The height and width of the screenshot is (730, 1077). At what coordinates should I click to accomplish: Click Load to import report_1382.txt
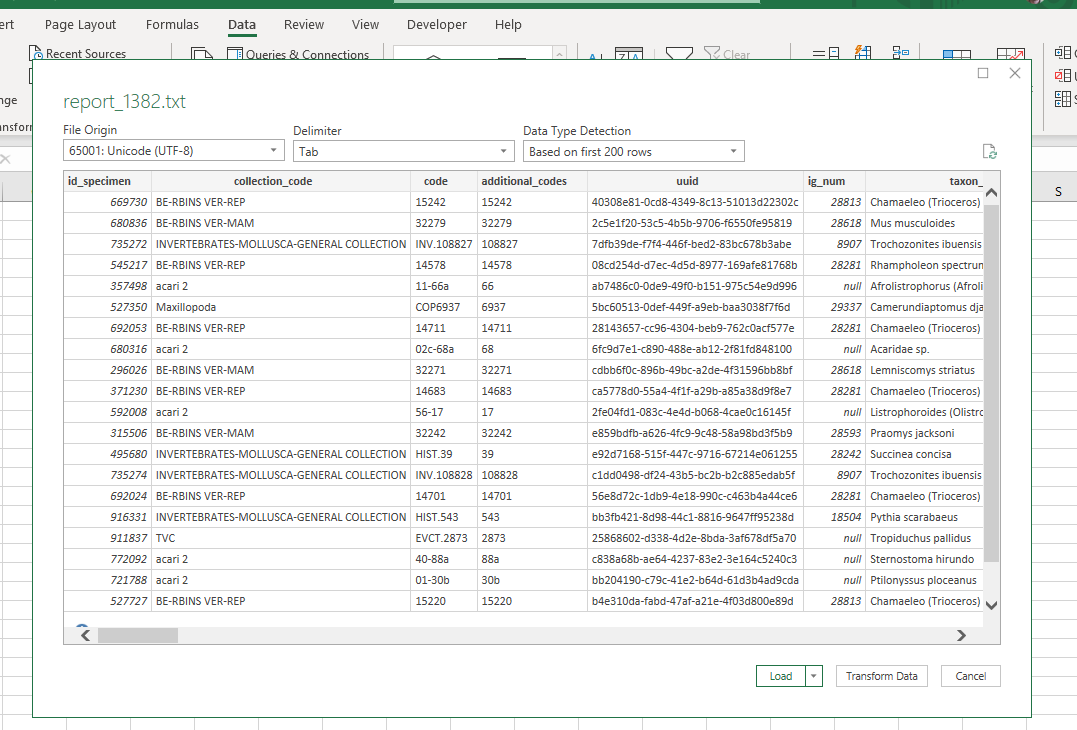point(779,676)
